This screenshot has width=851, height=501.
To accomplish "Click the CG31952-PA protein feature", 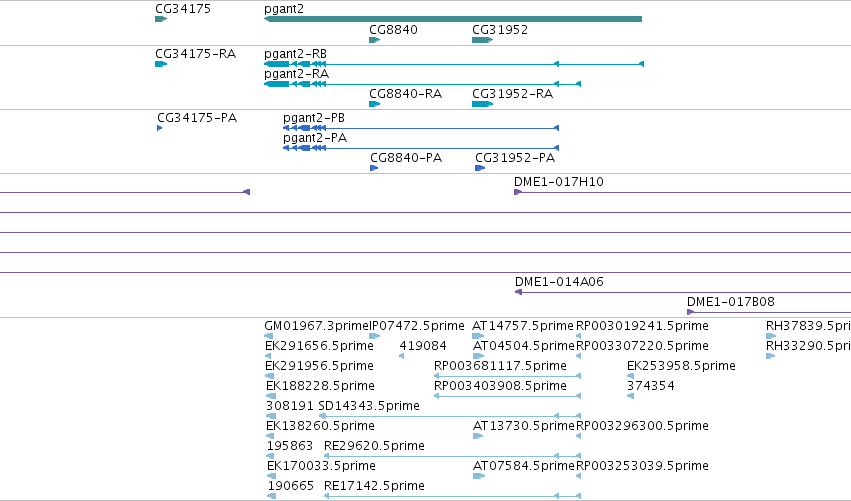I will (480, 168).
